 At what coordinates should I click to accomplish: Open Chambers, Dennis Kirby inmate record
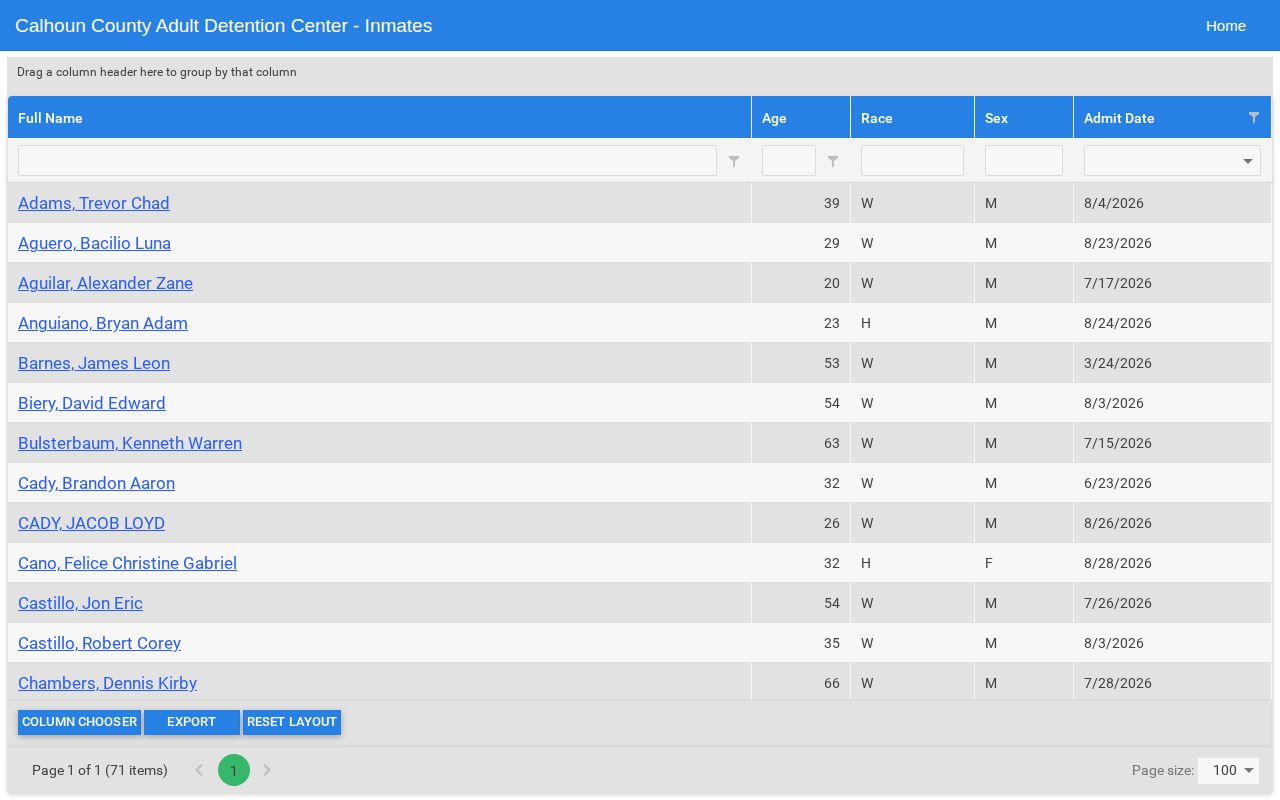pyautogui.click(x=107, y=683)
